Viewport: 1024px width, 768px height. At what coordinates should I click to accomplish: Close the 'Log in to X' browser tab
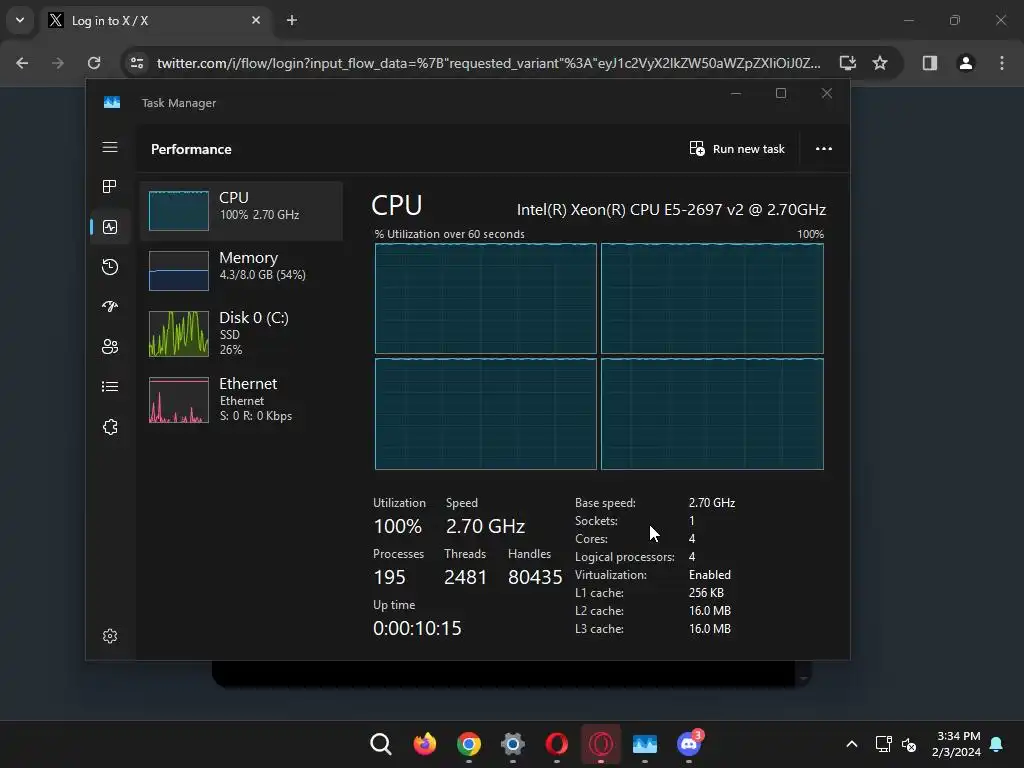click(x=256, y=20)
